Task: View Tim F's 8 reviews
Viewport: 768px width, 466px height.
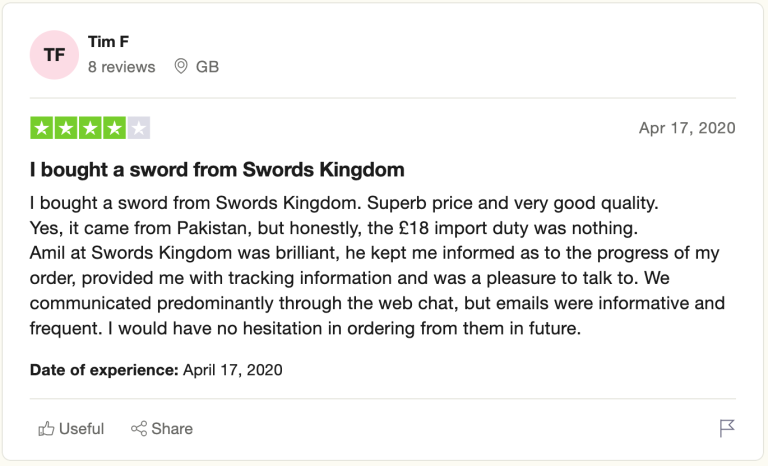Action: [121, 67]
